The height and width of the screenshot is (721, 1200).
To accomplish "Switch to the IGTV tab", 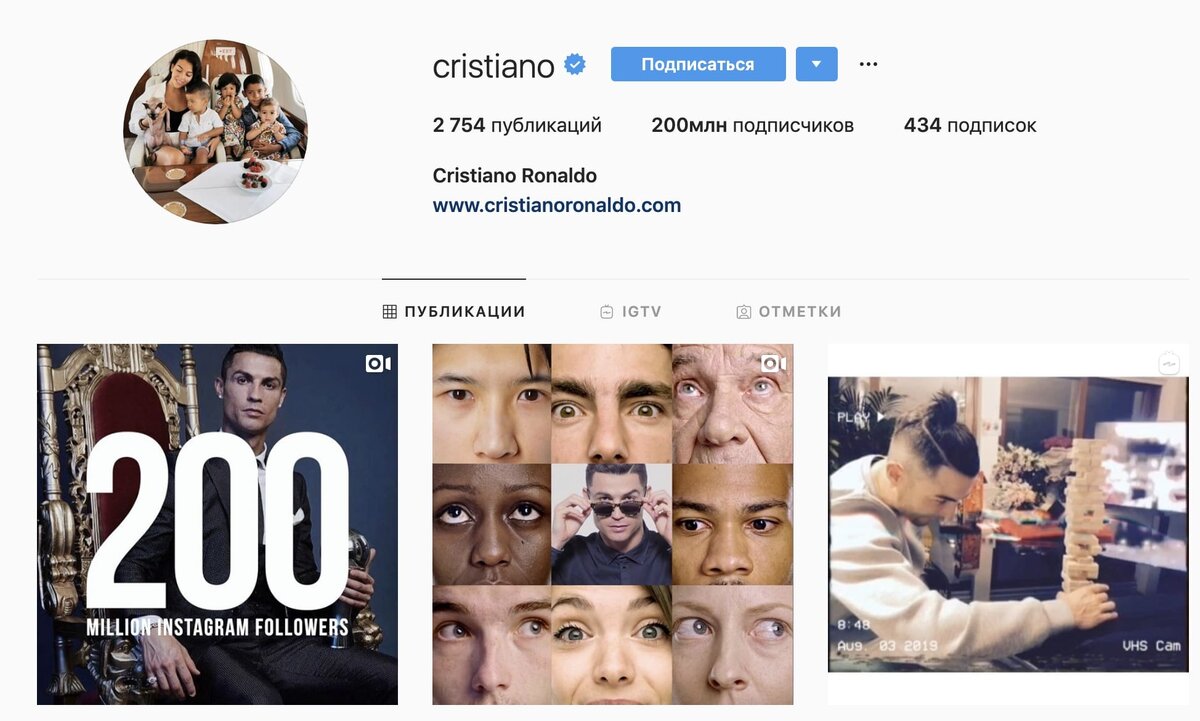I will pyautogui.click(x=631, y=312).
